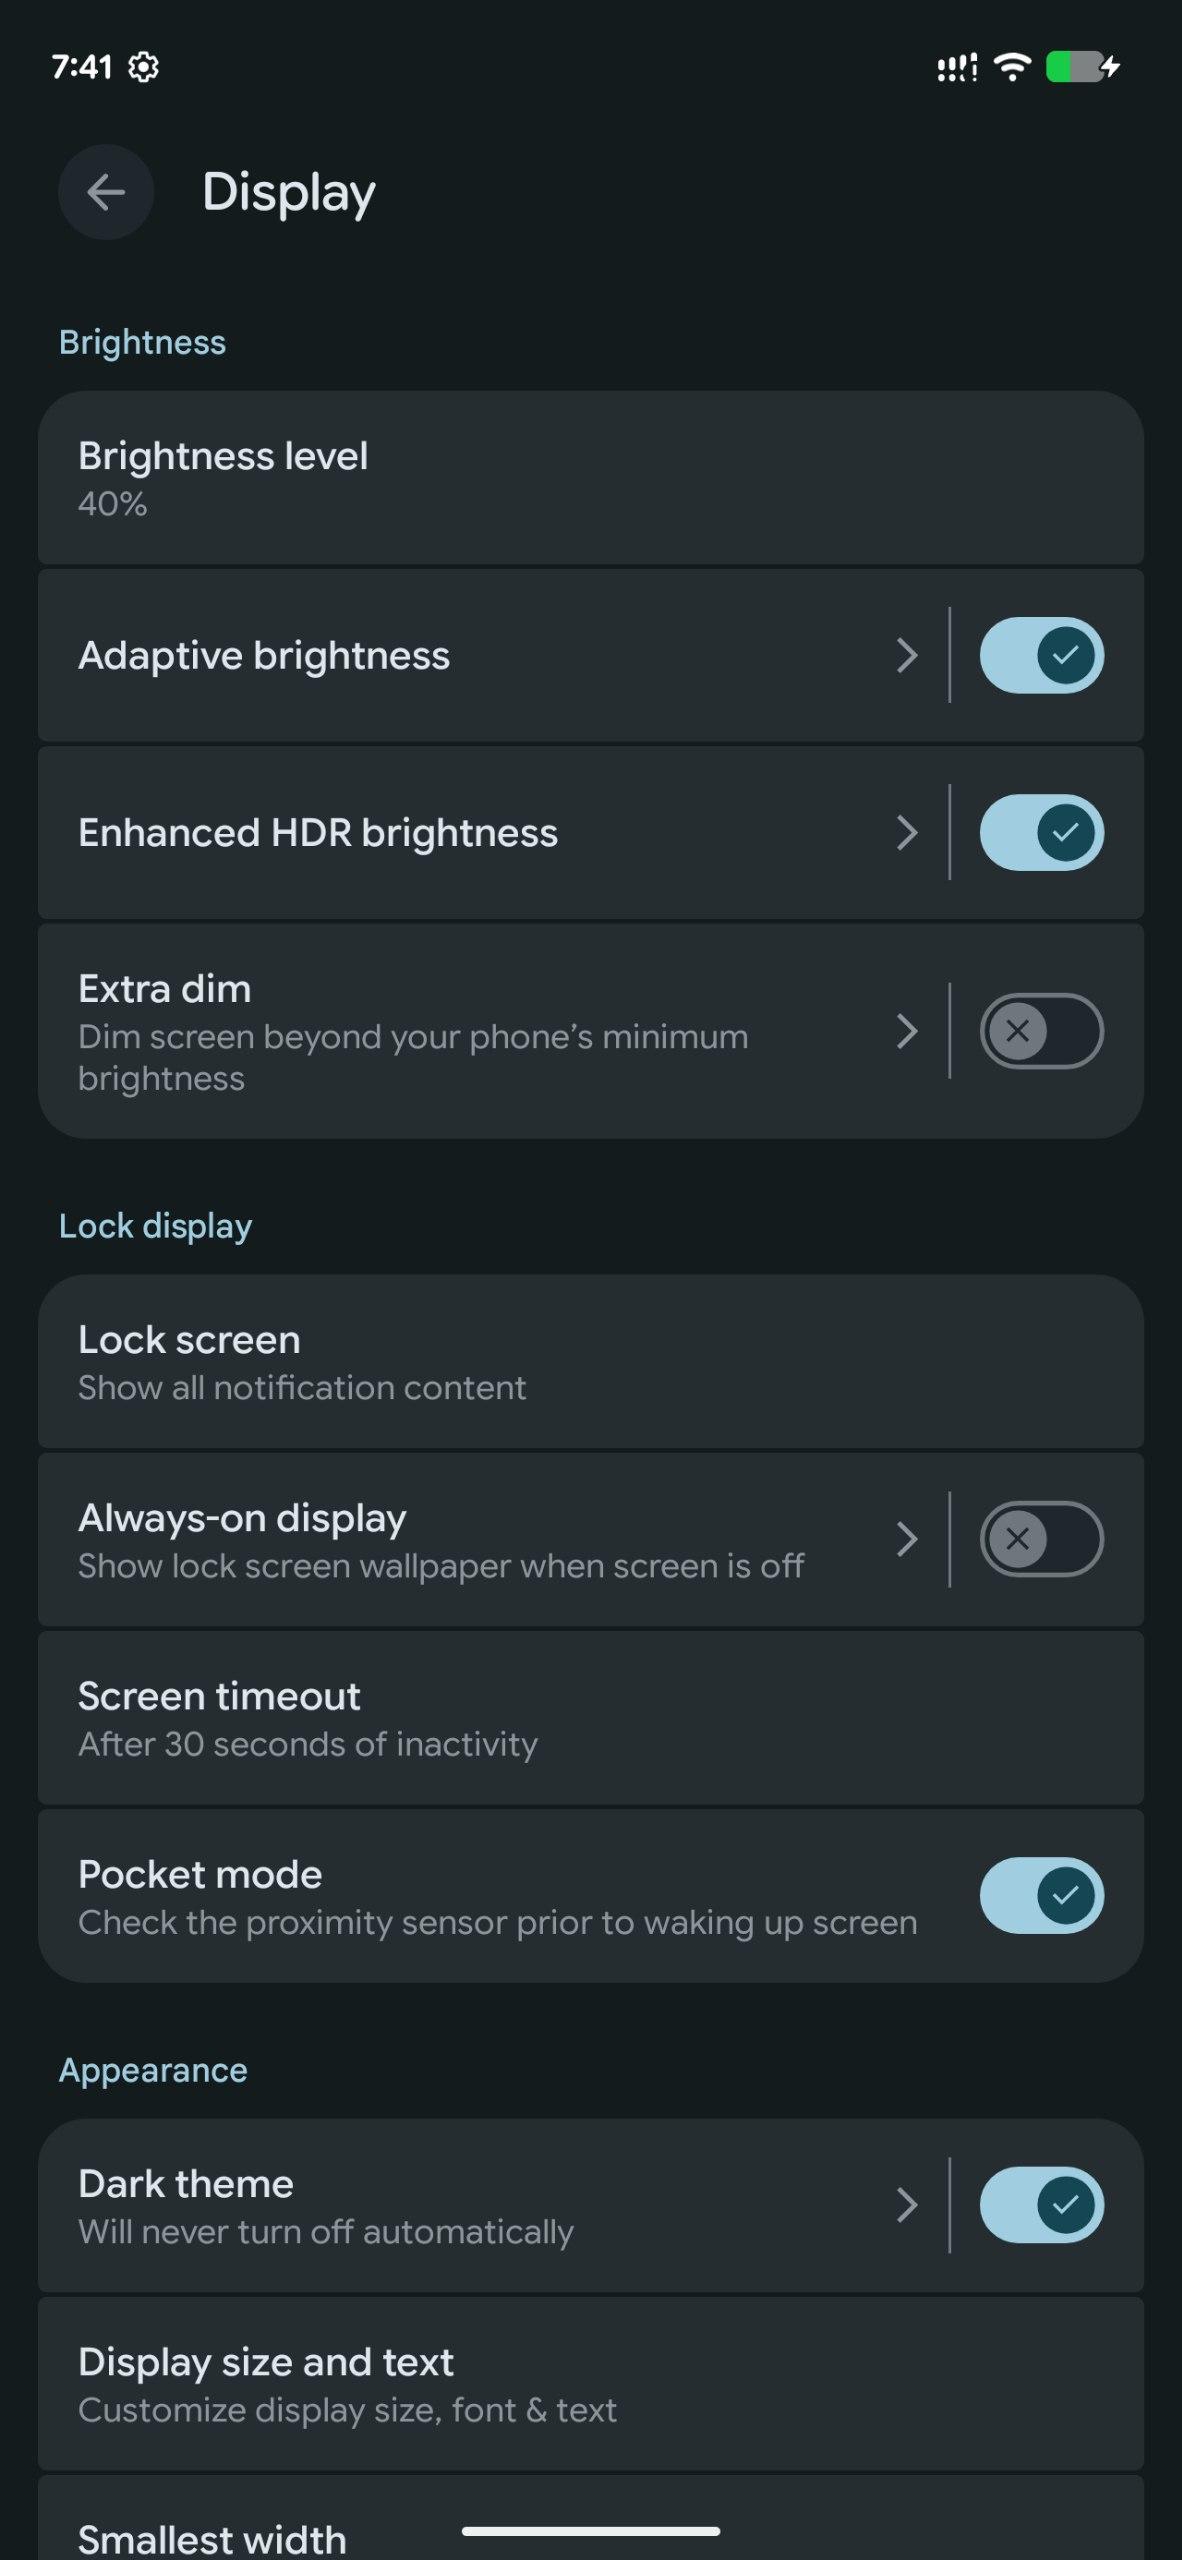1182x2560 pixels.
Task: Open Adaptive brightness details chevron
Action: click(x=906, y=655)
